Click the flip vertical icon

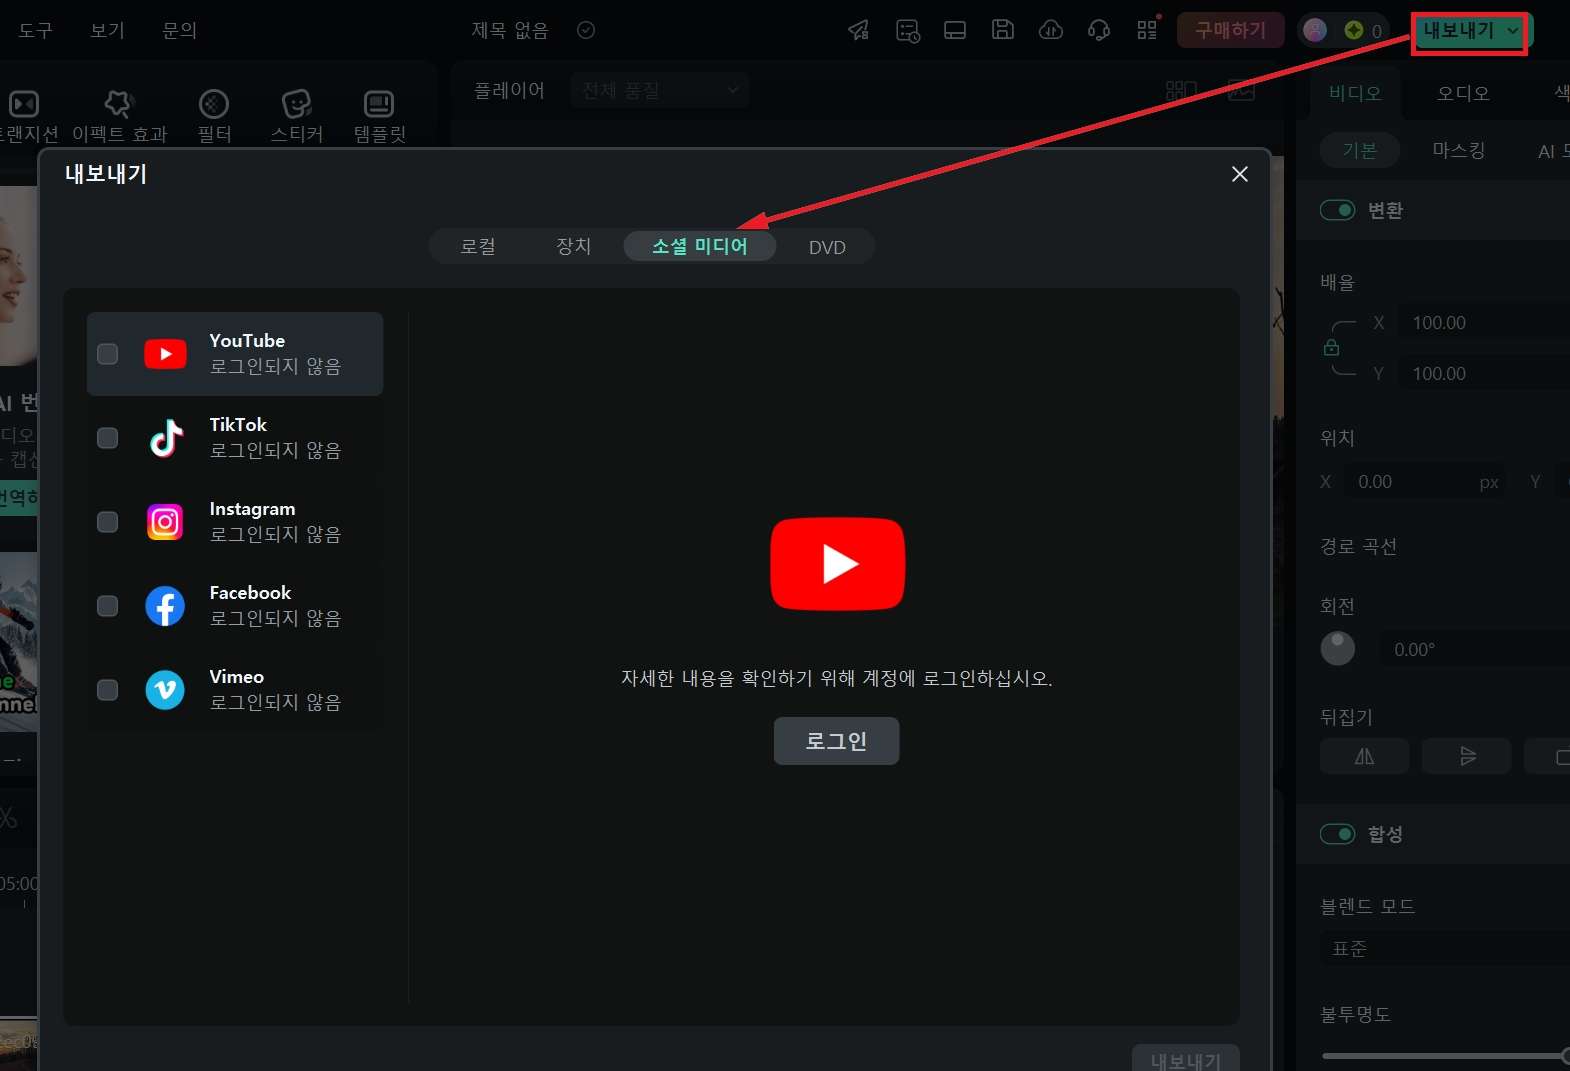pyautogui.click(x=1466, y=756)
